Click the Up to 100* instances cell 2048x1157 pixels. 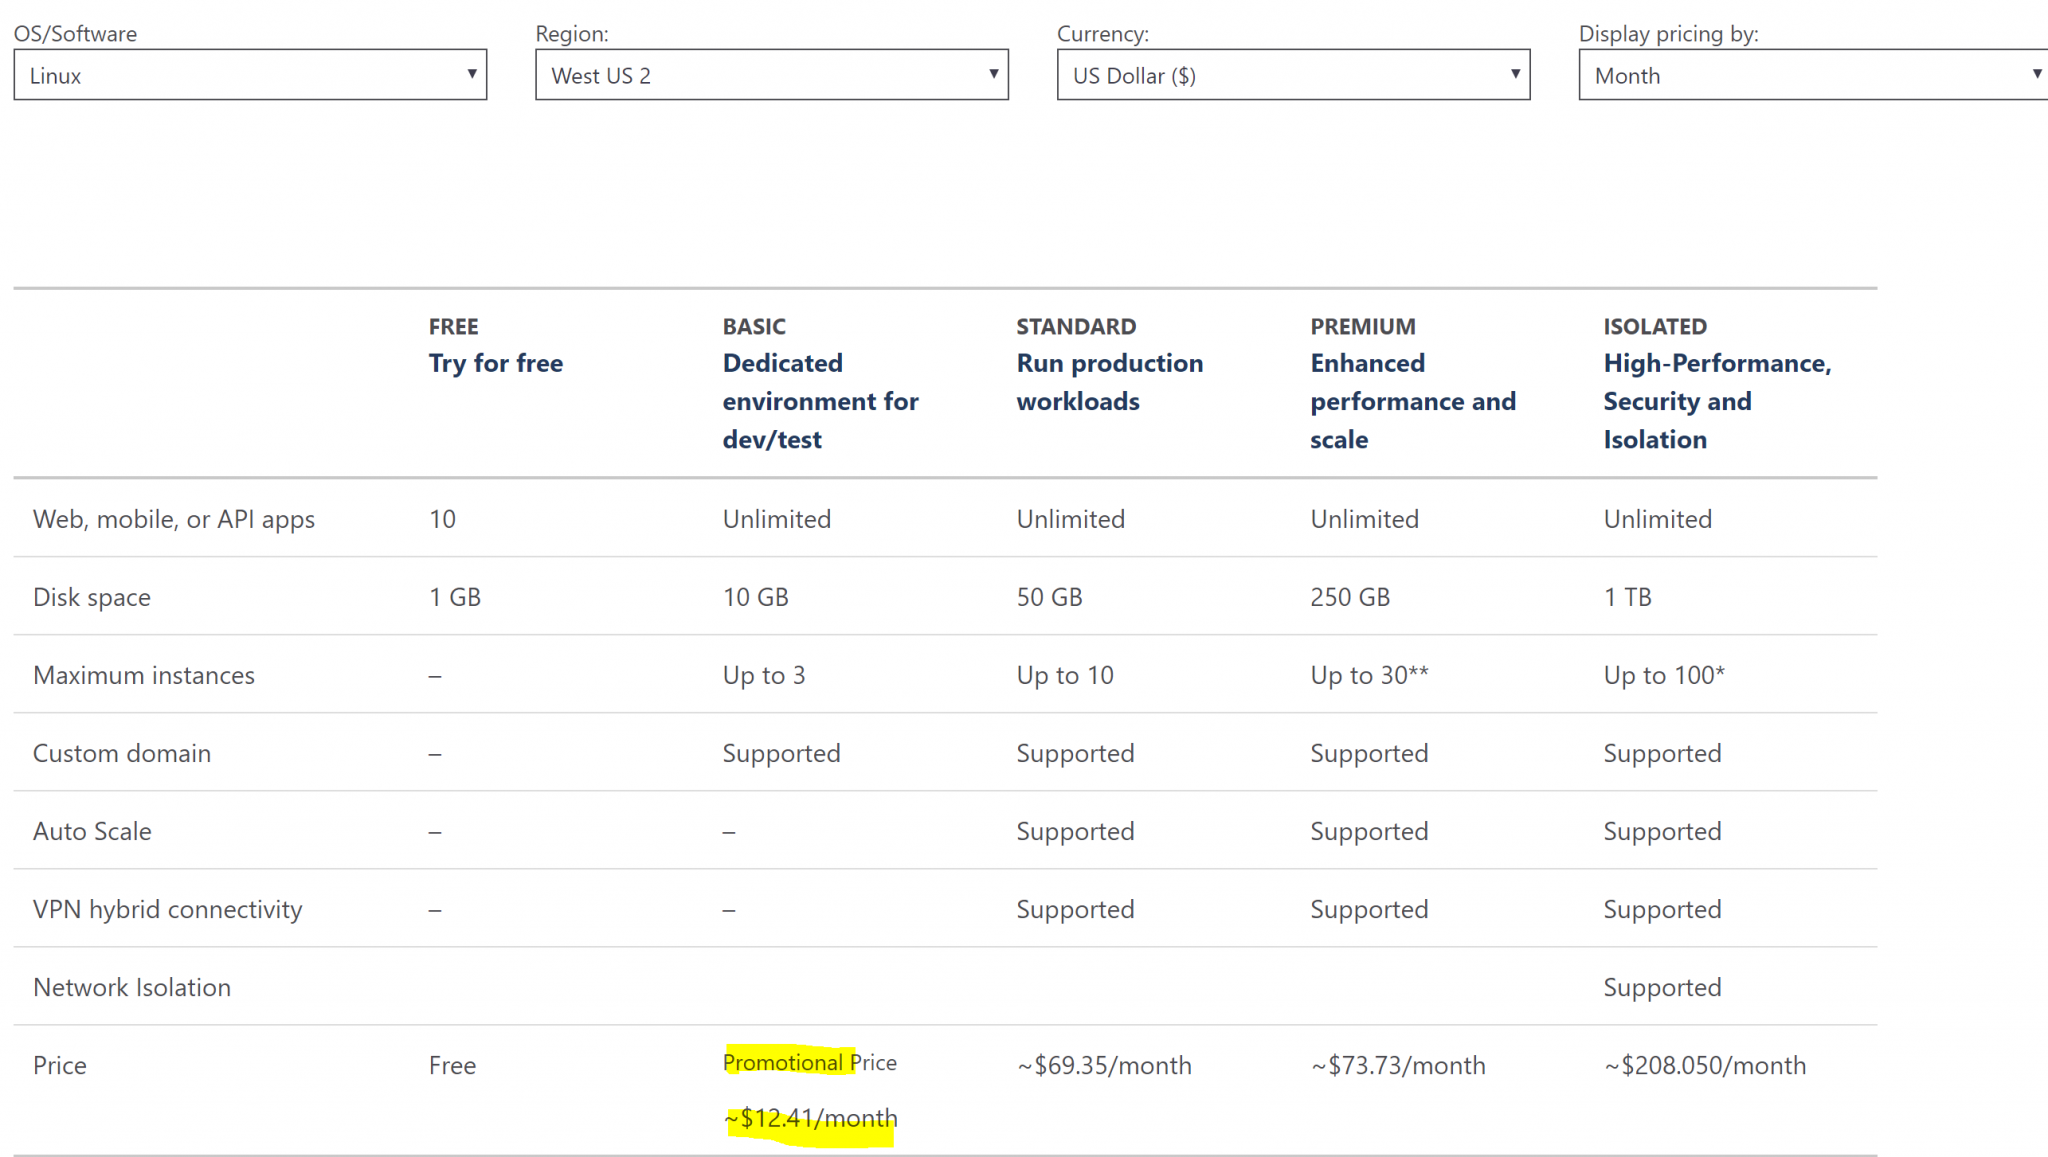(x=1663, y=675)
